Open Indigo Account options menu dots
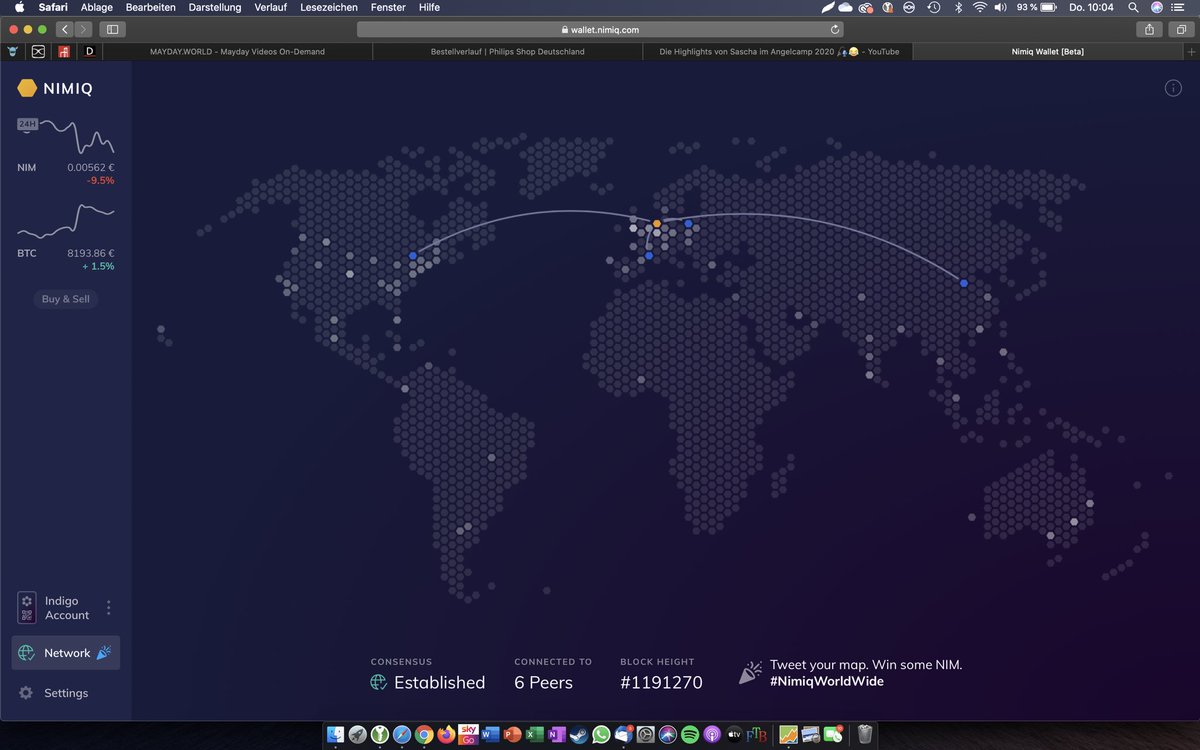The height and width of the screenshot is (750, 1200). click(109, 607)
